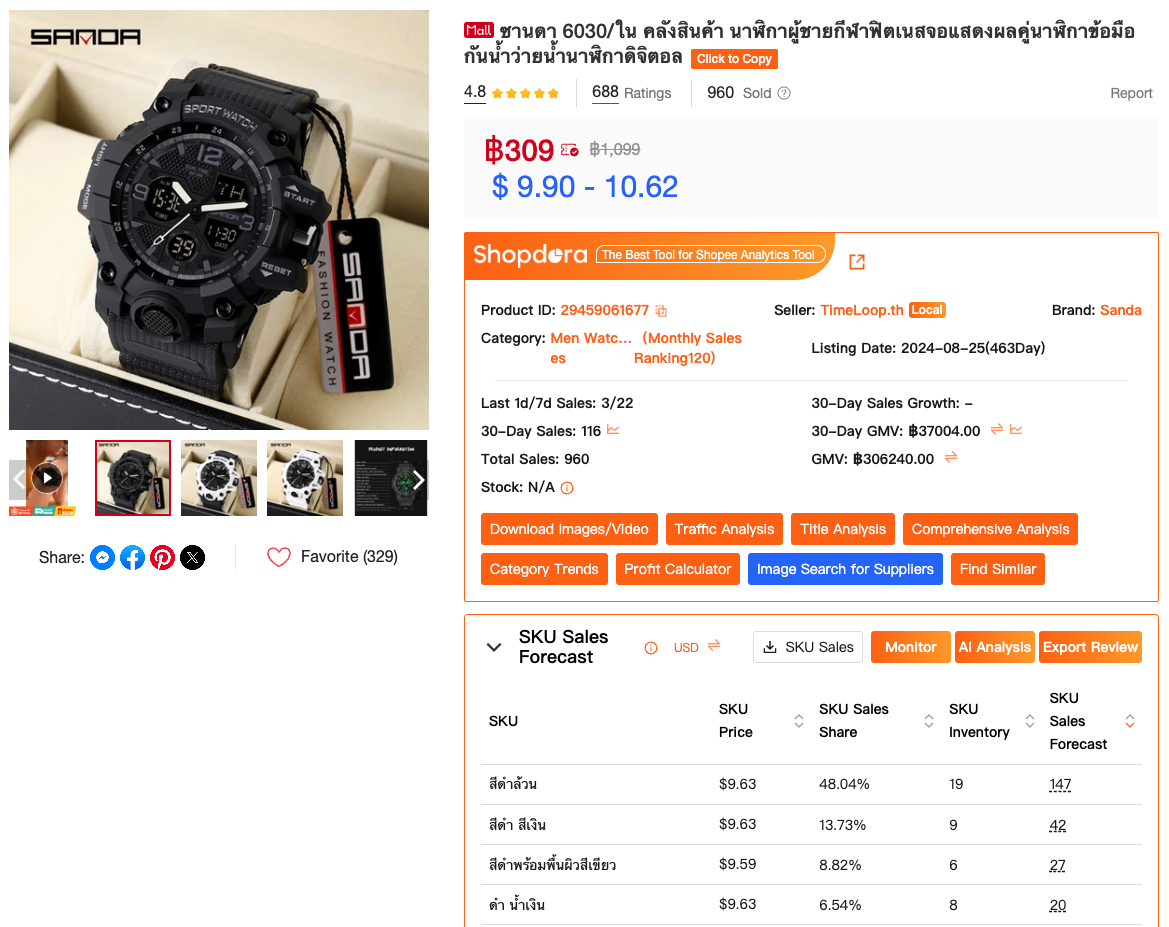The height and width of the screenshot is (927, 1169).
Task: Open 30-Day Sales trend chart icon
Action: pyautogui.click(x=613, y=430)
